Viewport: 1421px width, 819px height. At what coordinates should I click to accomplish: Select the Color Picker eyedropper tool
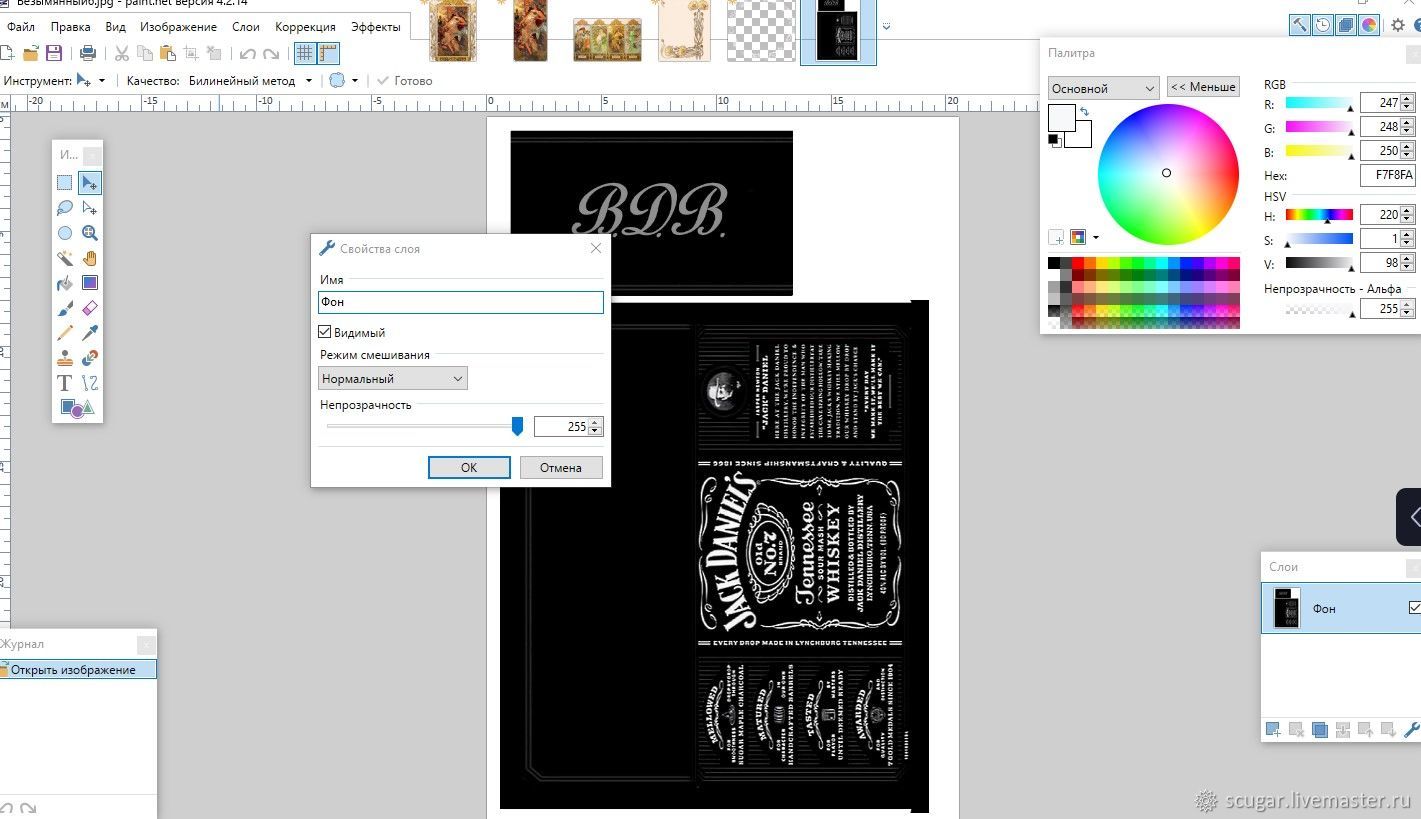(x=90, y=333)
